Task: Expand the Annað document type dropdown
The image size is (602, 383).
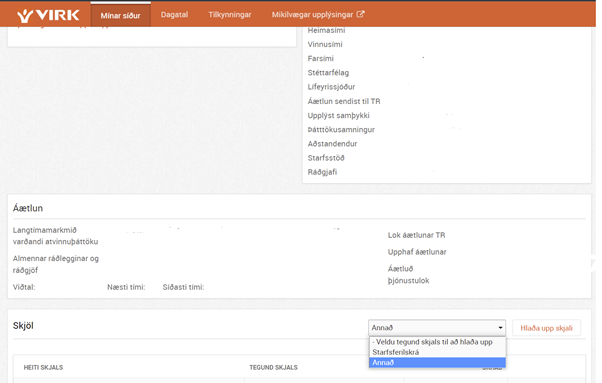Action: 437,328
